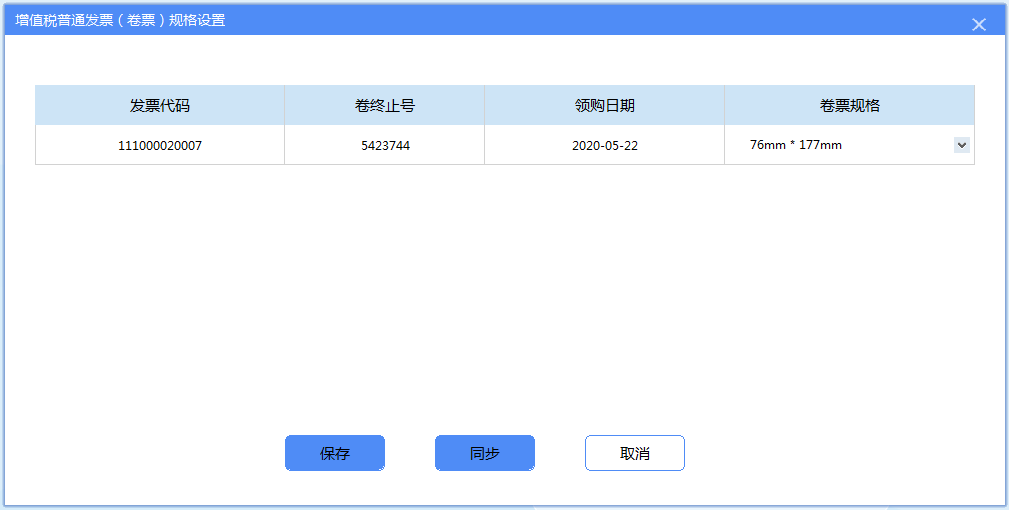This screenshot has height=510, width=1009.
Task: Click the 卷终止号 column header
Action: (x=385, y=105)
